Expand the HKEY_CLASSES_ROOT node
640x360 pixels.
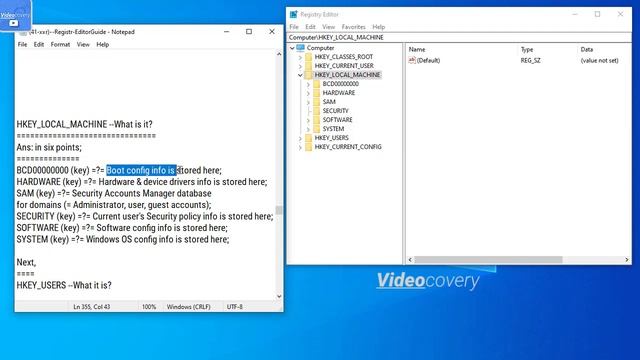pyautogui.click(x=300, y=57)
